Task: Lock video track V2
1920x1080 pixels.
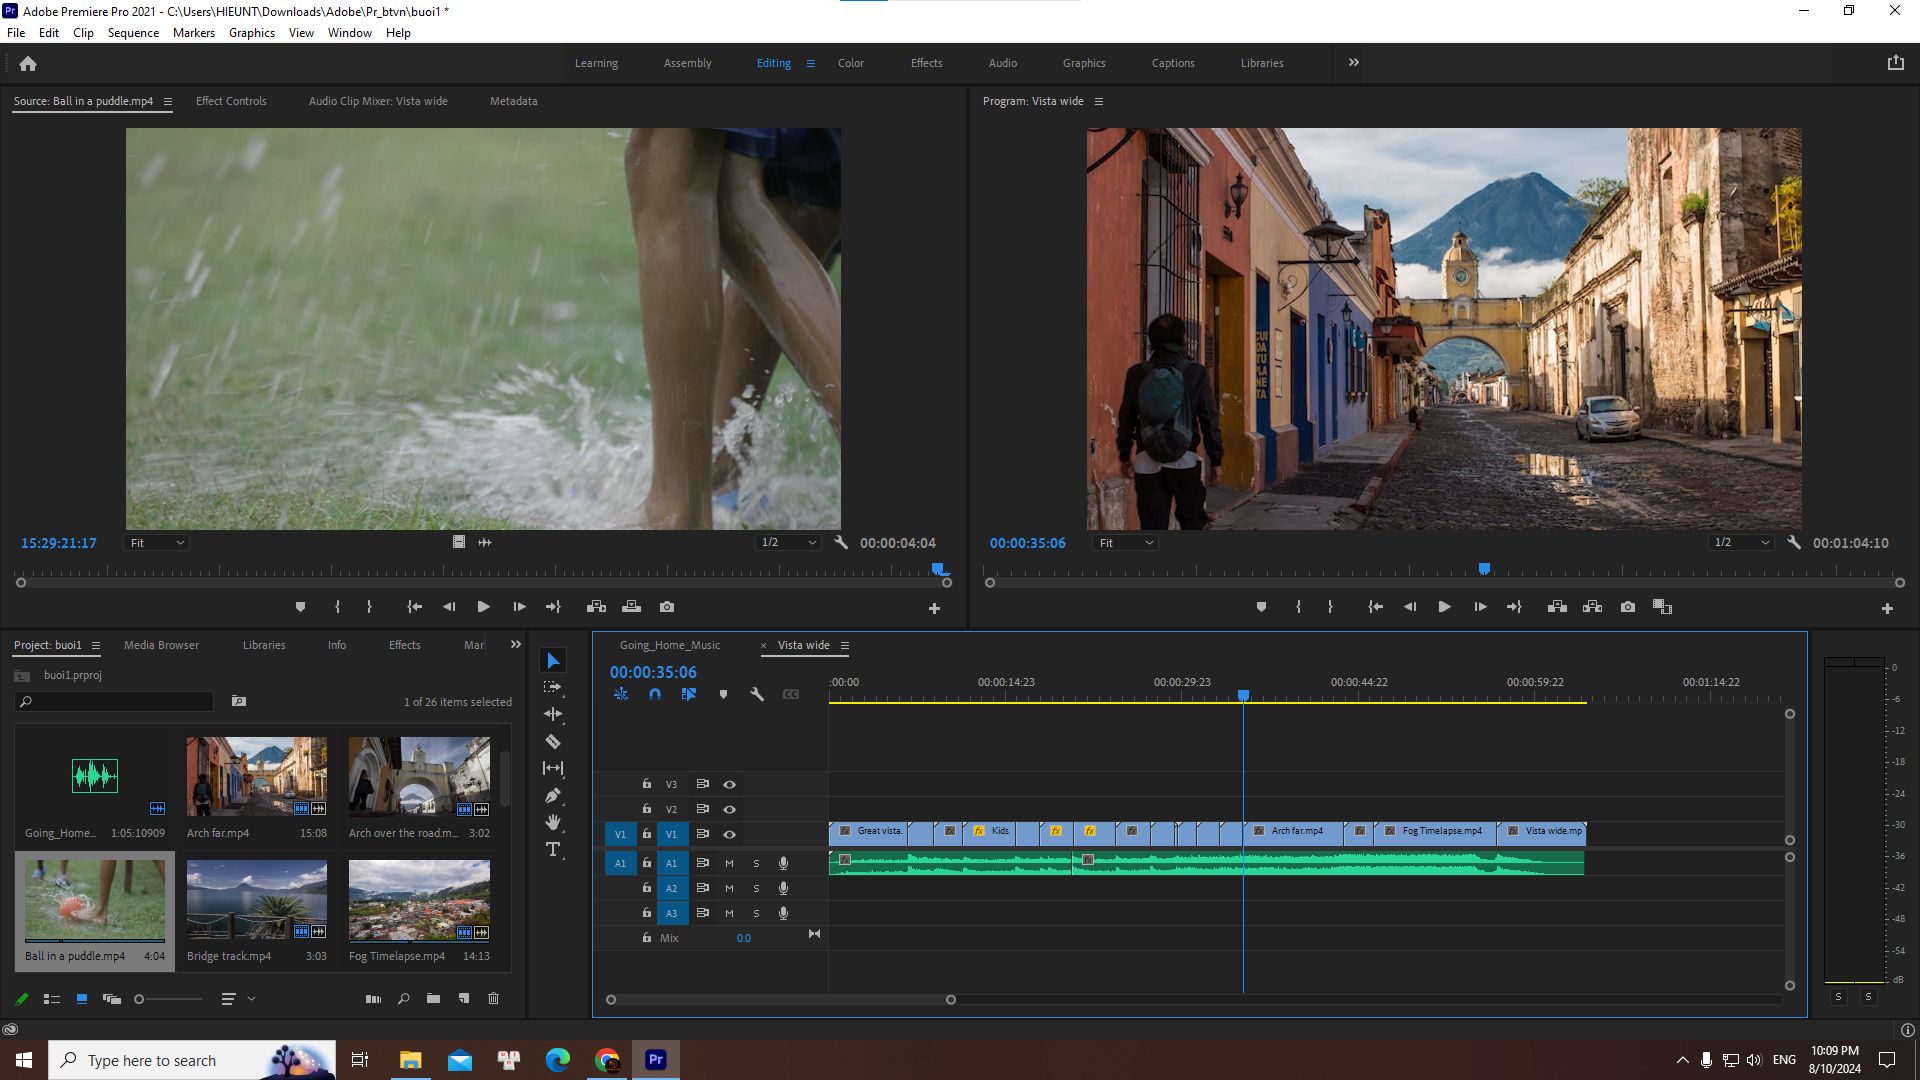Action: tap(647, 808)
